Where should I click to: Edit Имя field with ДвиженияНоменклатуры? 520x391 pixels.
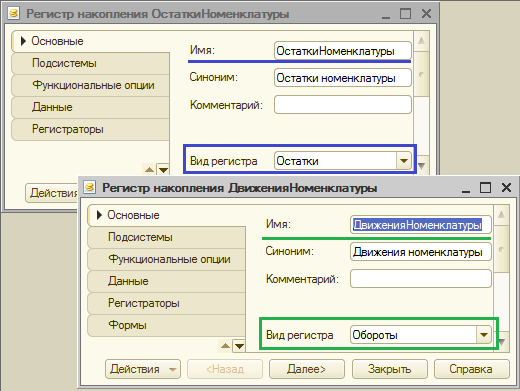421,225
